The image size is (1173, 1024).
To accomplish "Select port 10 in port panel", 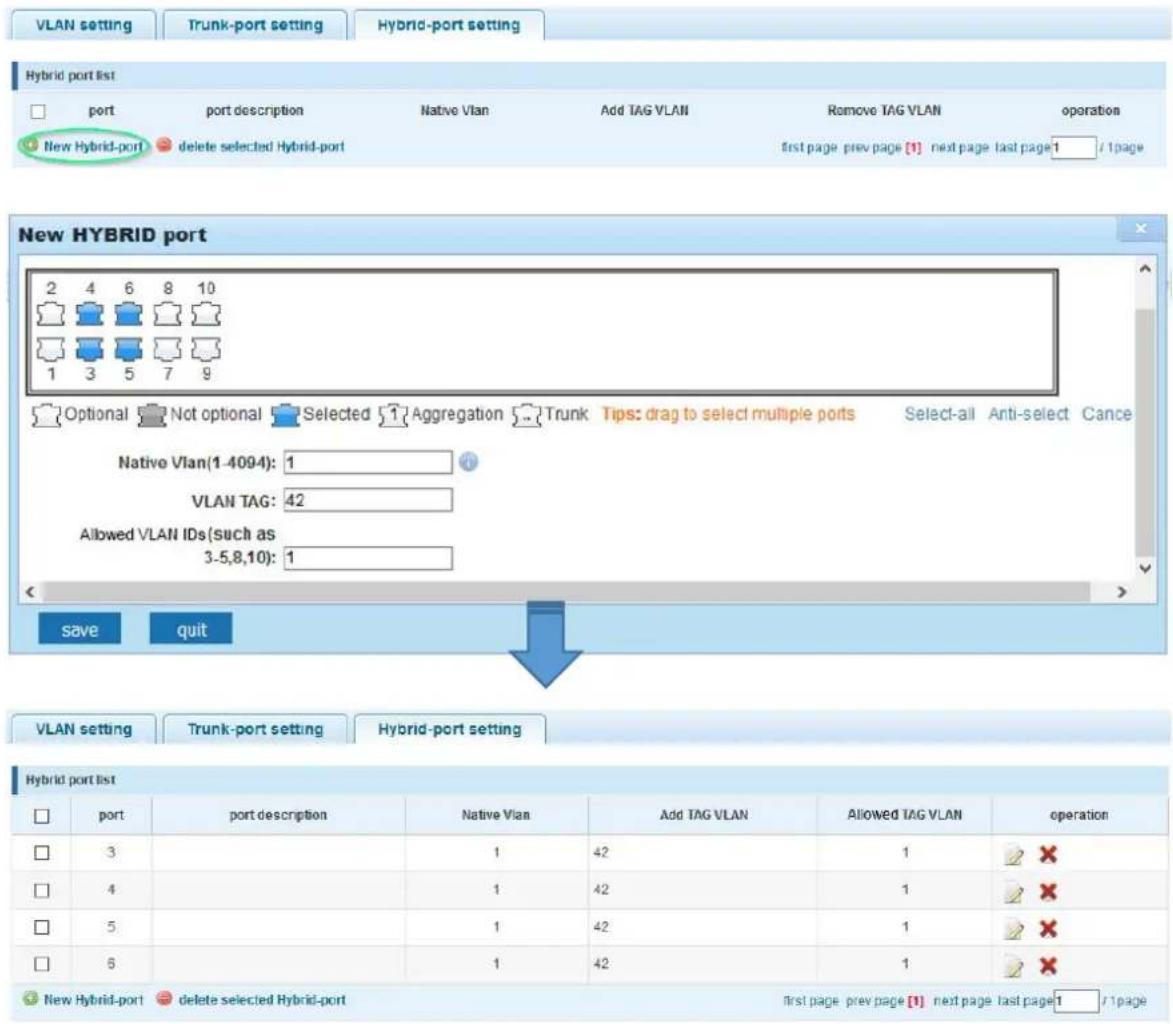I will pyautogui.click(x=206, y=314).
